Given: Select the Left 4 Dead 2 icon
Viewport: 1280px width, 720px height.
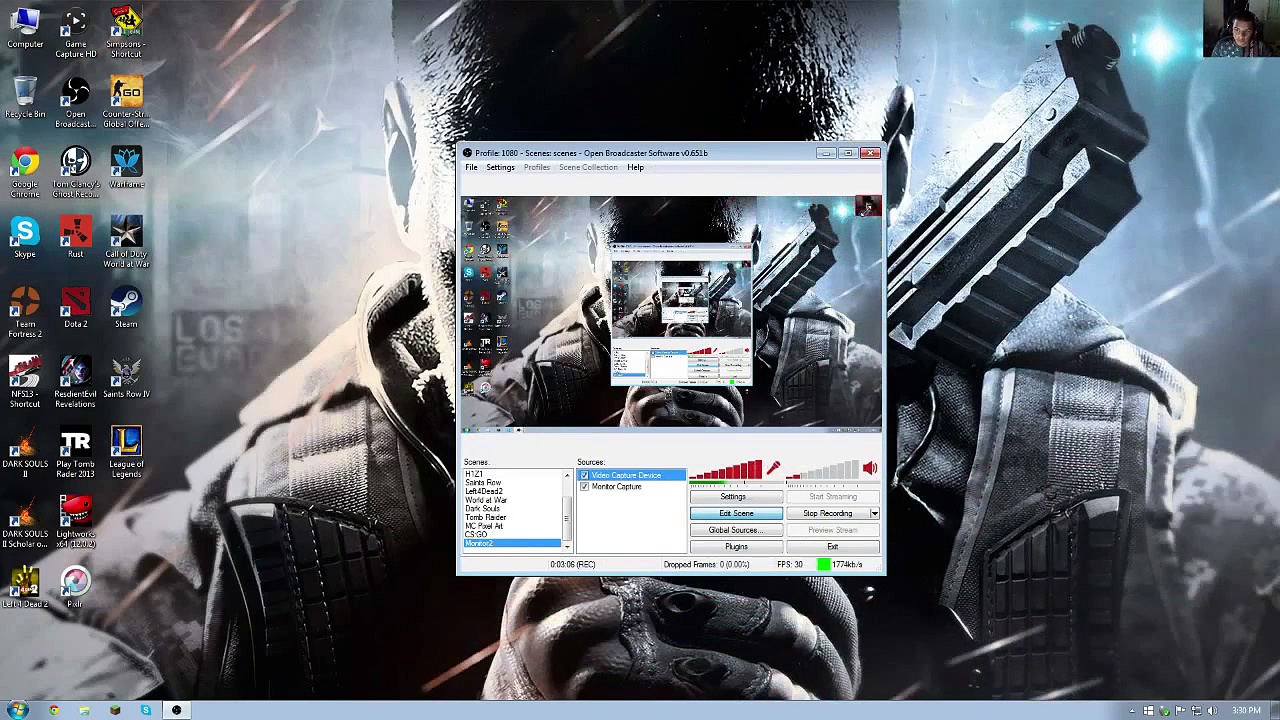Looking at the screenshot, I should point(25,588).
